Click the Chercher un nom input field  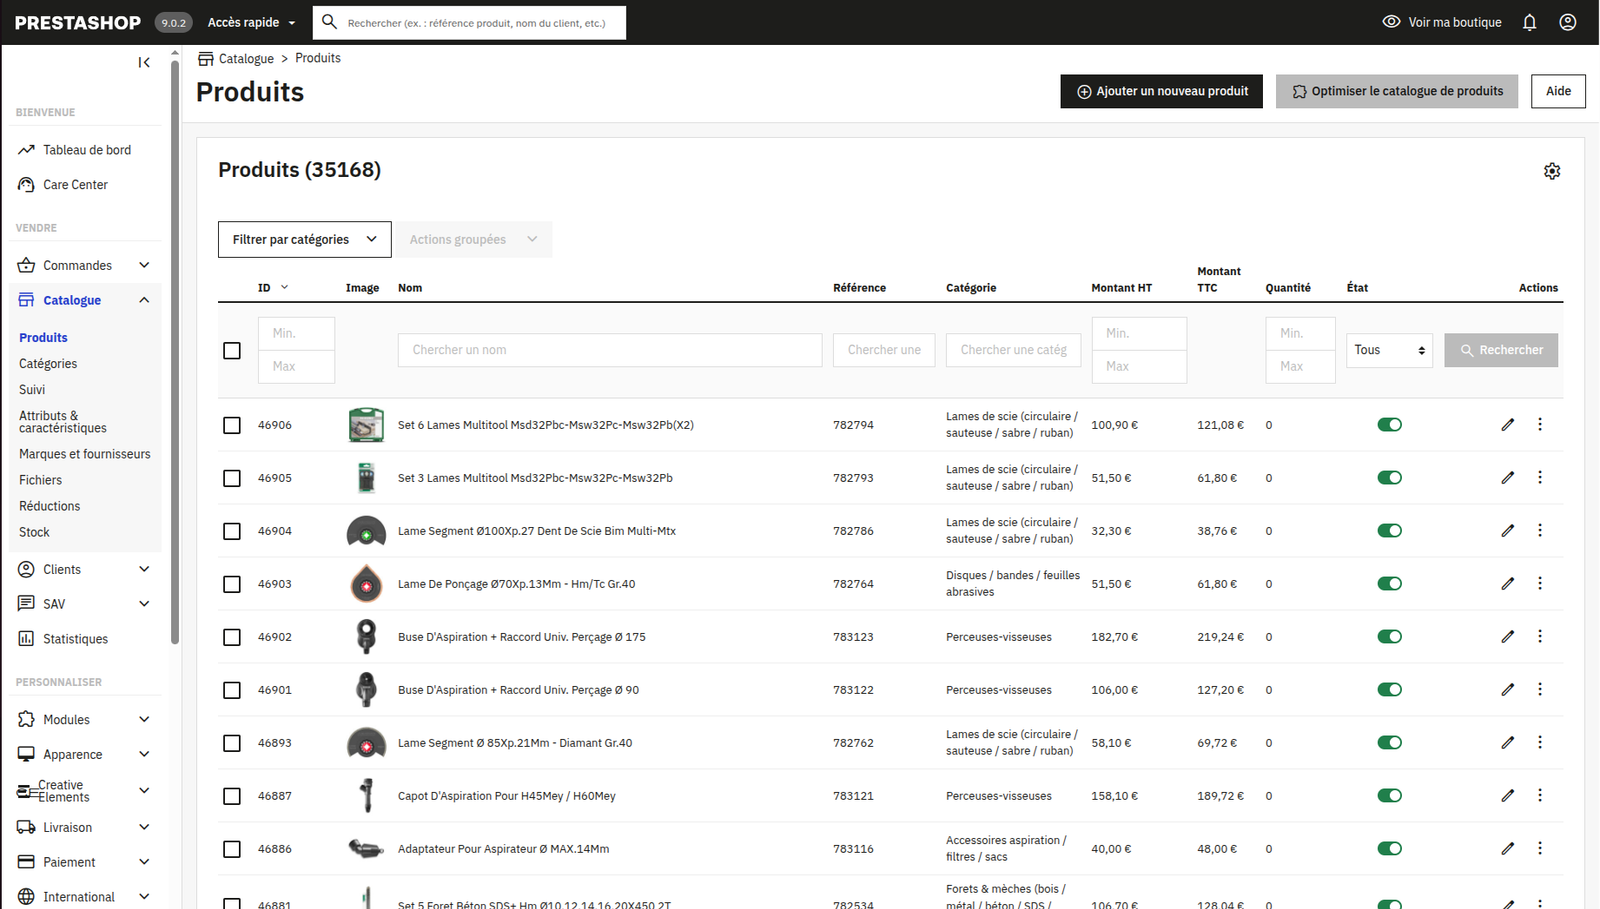[x=609, y=350]
